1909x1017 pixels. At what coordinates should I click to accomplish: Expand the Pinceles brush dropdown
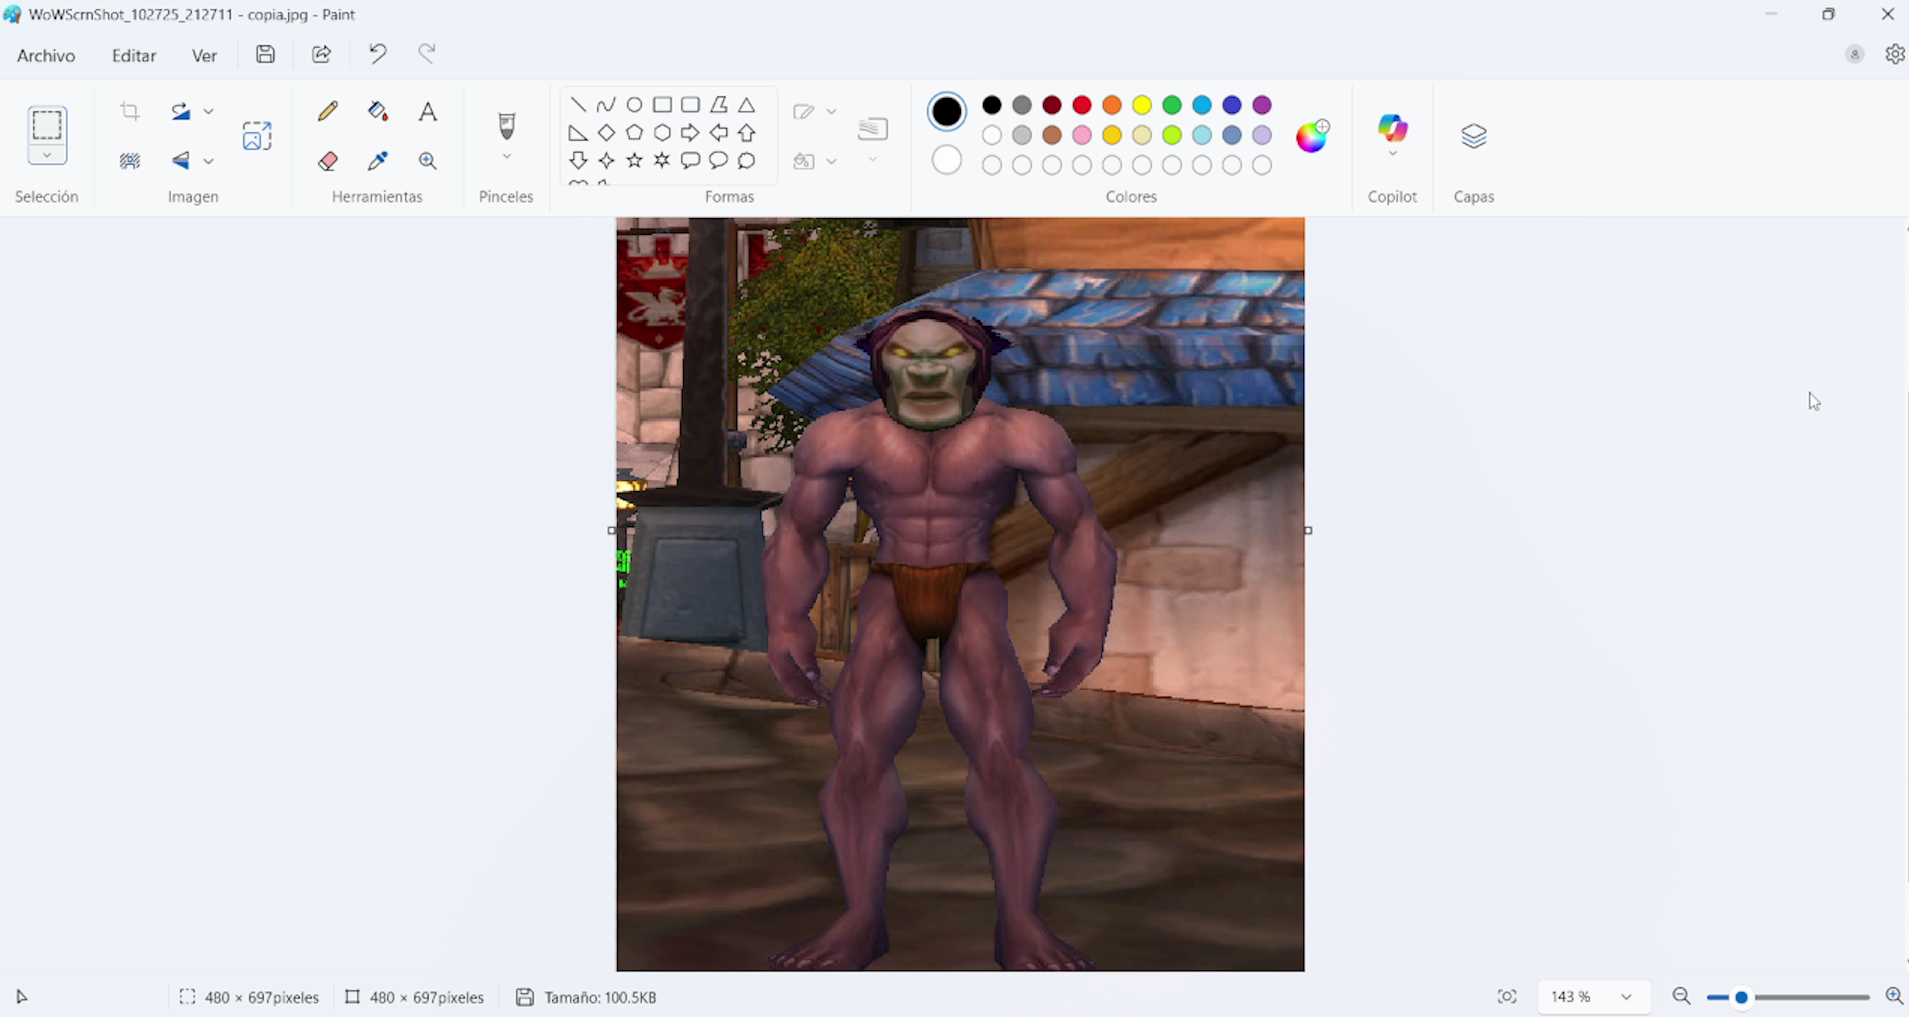click(x=507, y=157)
